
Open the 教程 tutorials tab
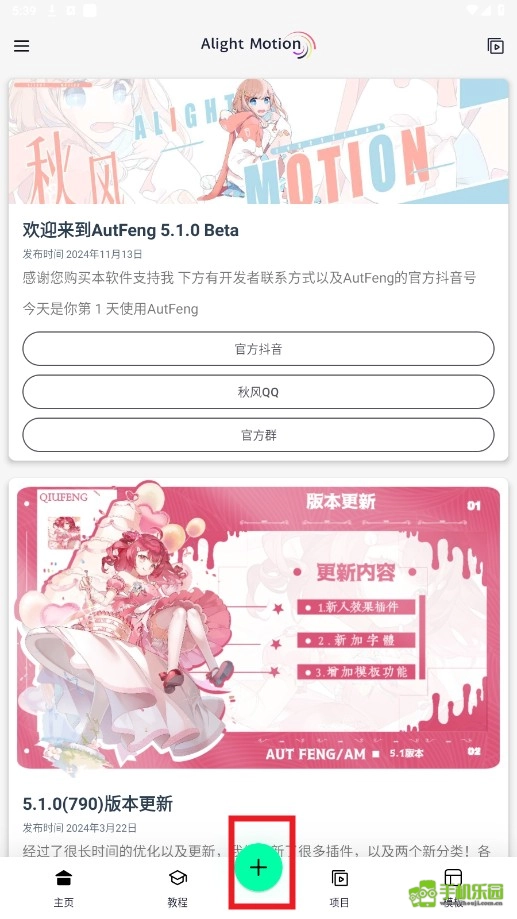click(178, 887)
